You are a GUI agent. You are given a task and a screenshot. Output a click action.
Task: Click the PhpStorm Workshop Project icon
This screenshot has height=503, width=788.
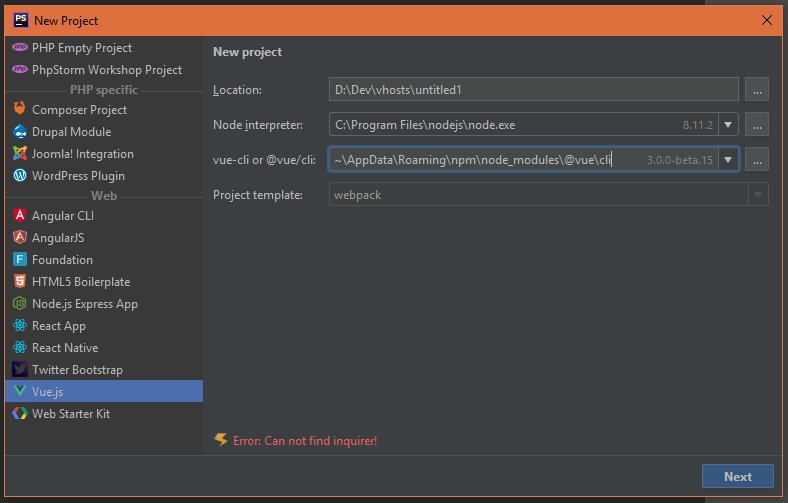click(x=20, y=70)
